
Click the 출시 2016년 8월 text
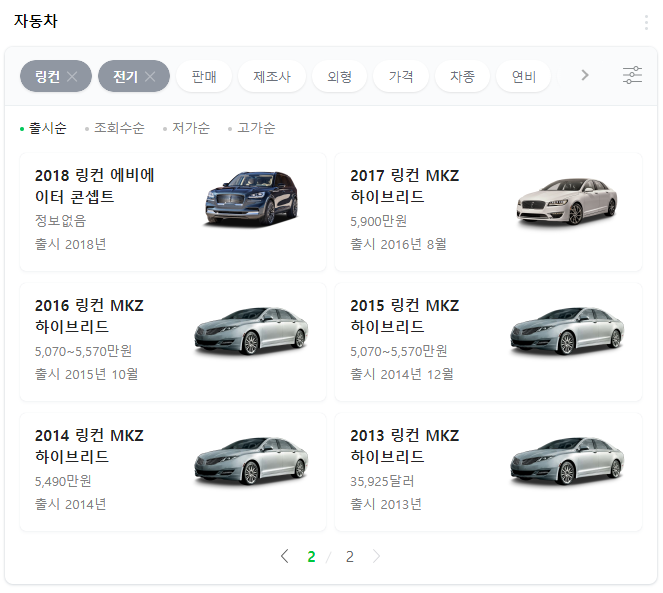tap(398, 244)
